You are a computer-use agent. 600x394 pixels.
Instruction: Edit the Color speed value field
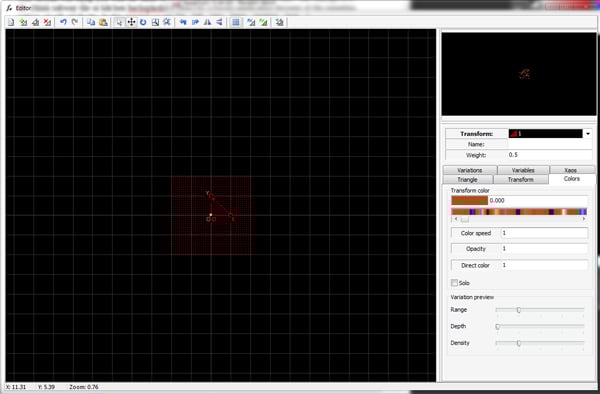(x=544, y=233)
